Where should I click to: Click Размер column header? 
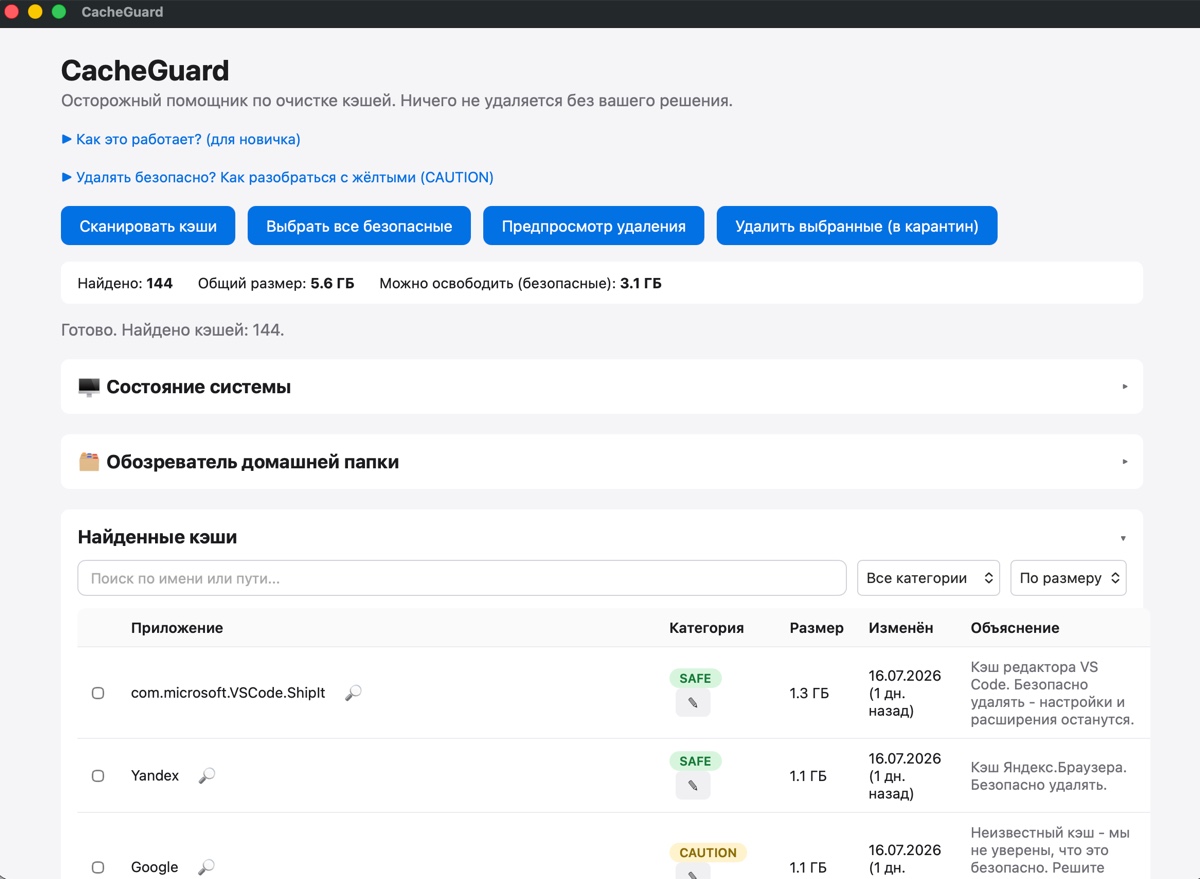[x=816, y=628]
